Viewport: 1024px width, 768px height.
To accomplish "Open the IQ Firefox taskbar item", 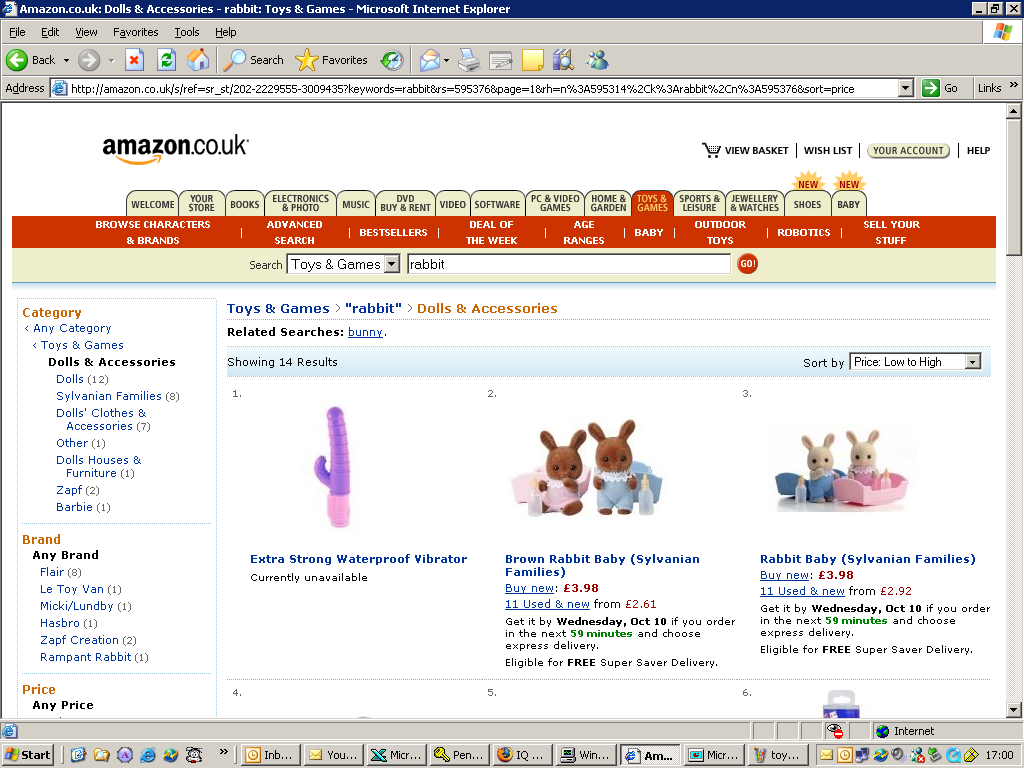I will point(522,755).
